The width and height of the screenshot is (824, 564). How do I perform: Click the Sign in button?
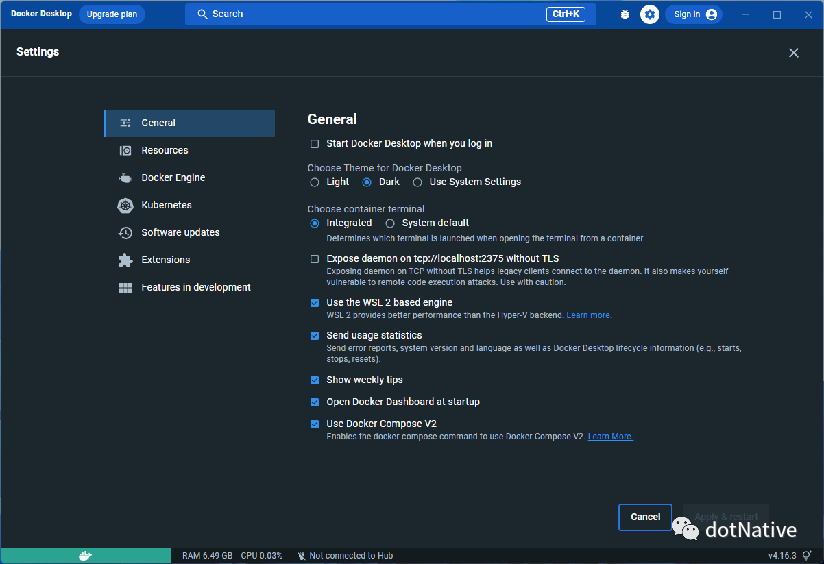tap(694, 14)
